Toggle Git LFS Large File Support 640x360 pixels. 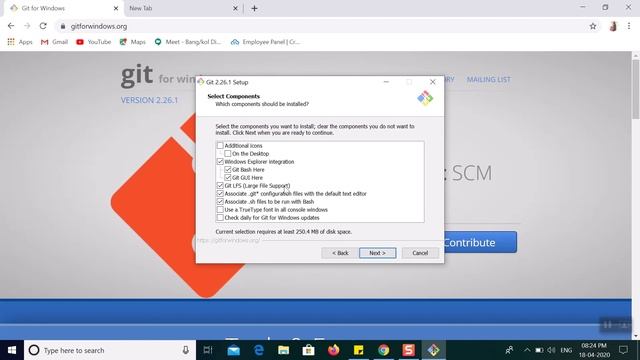click(x=220, y=185)
